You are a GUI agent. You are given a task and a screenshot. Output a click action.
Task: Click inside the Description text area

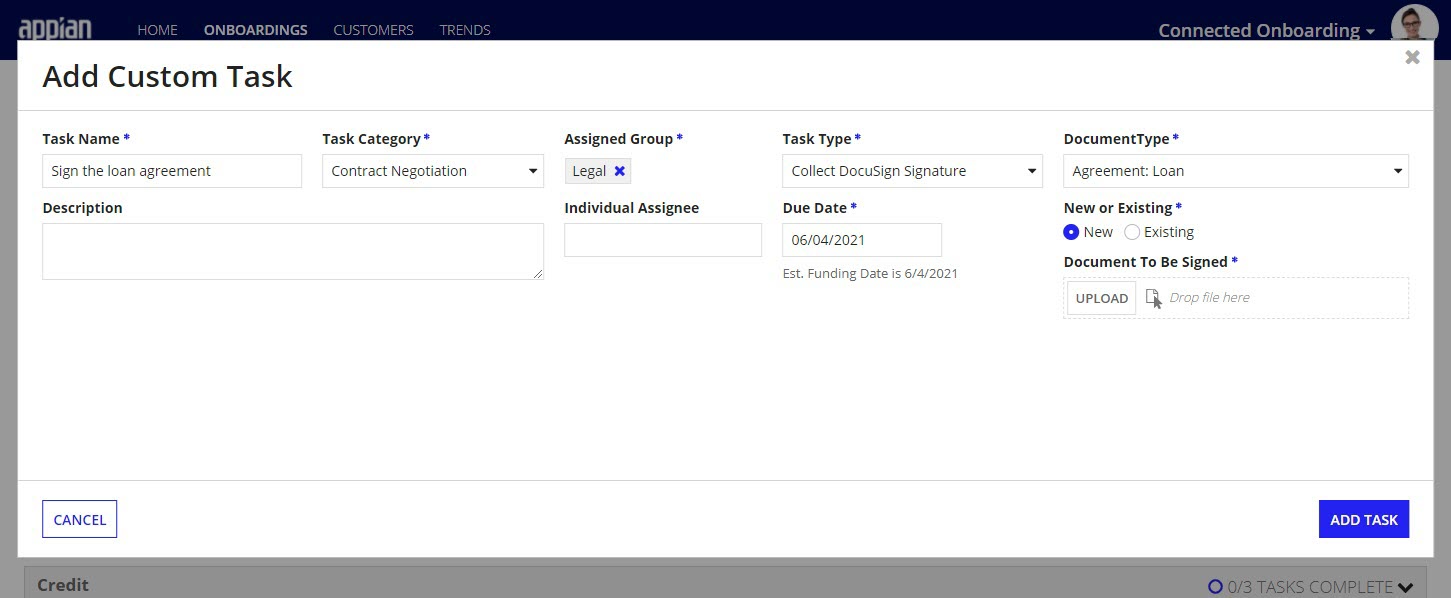coord(292,250)
